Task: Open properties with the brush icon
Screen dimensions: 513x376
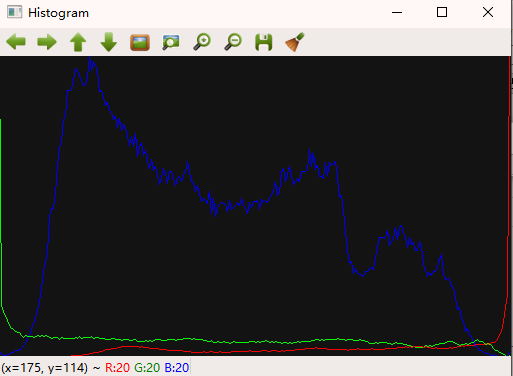Action: point(295,42)
